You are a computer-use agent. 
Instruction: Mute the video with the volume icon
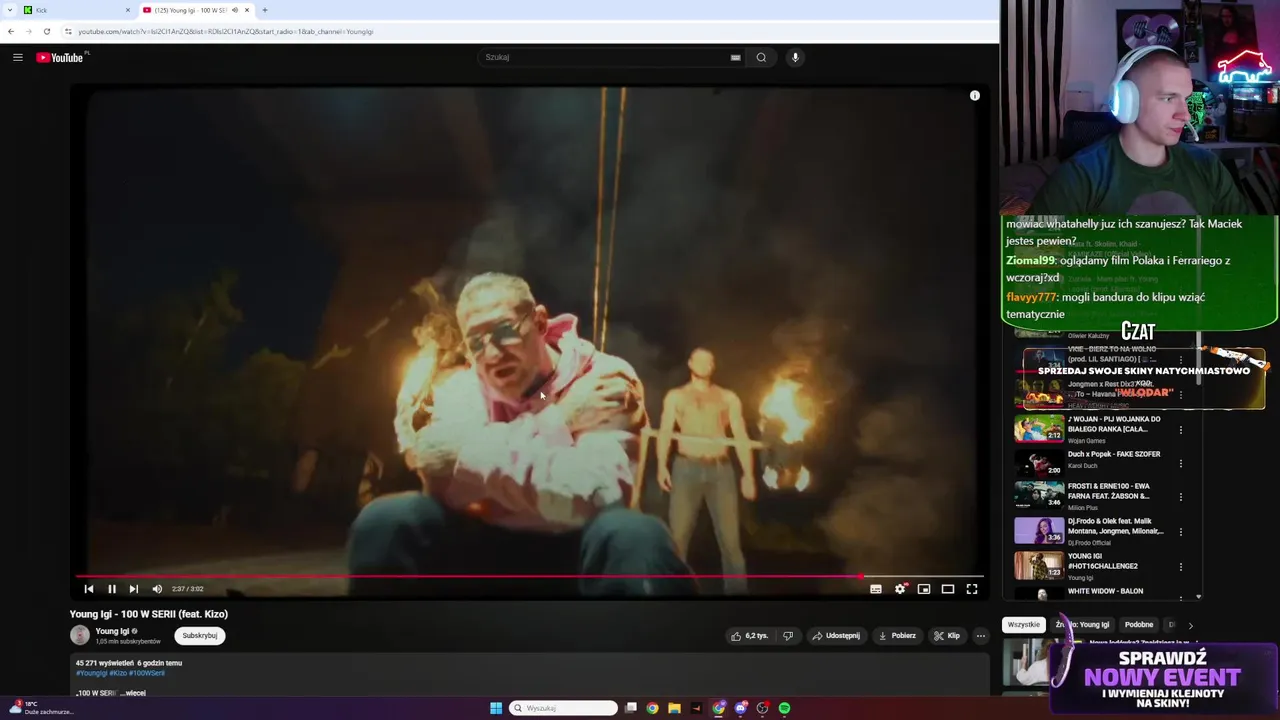point(157,589)
